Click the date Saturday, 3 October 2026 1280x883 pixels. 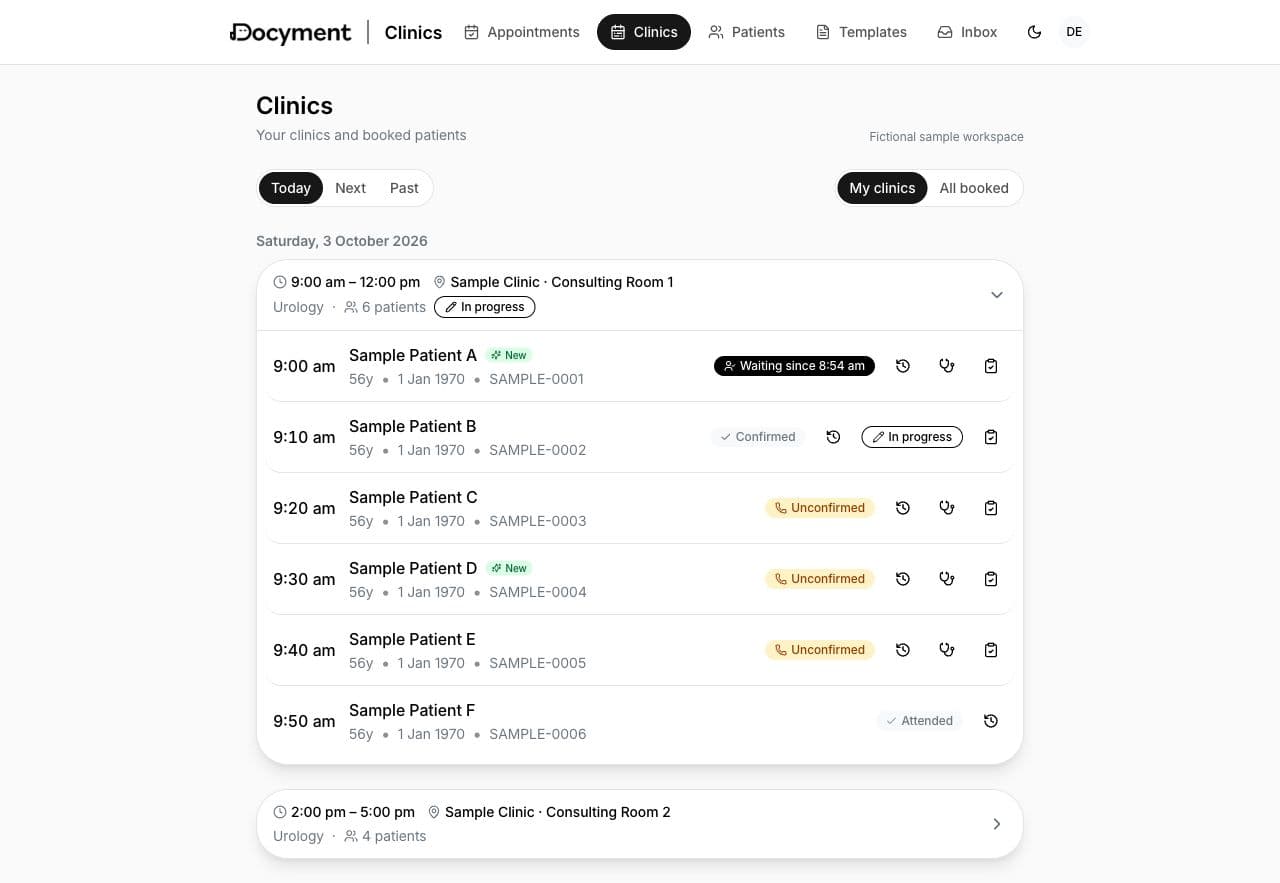[x=342, y=241]
